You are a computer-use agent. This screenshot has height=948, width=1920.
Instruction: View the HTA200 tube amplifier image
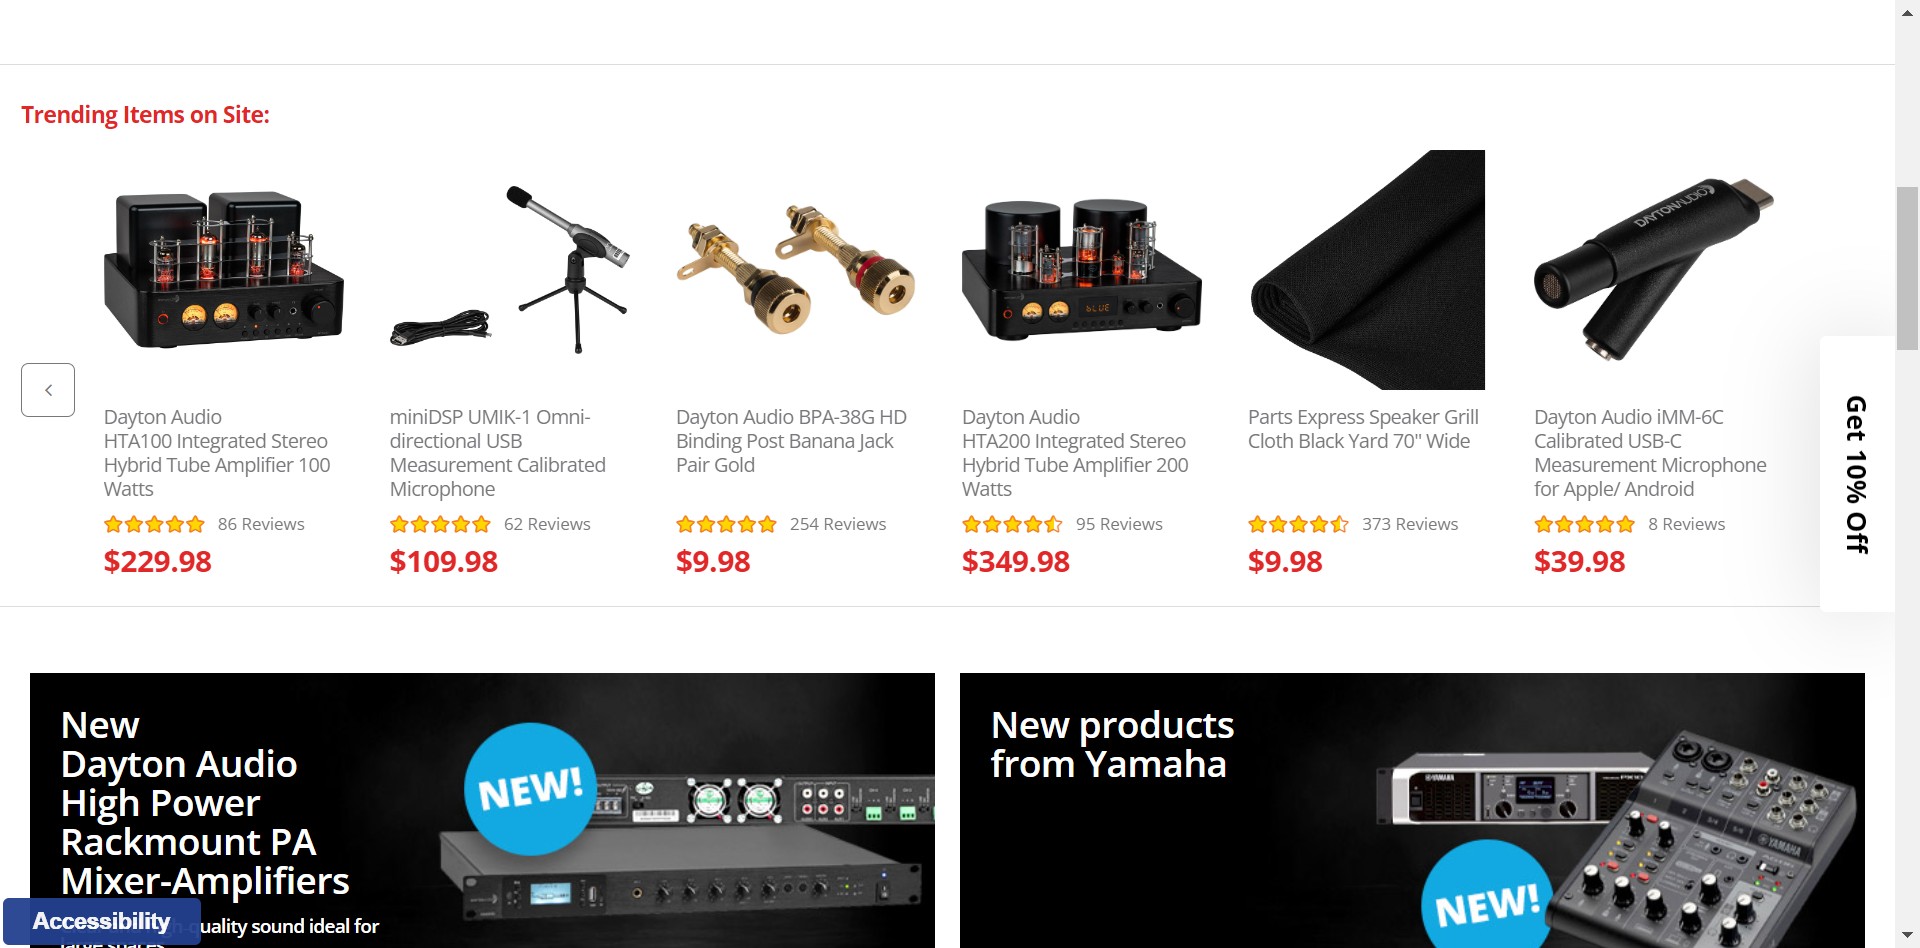pos(1082,270)
